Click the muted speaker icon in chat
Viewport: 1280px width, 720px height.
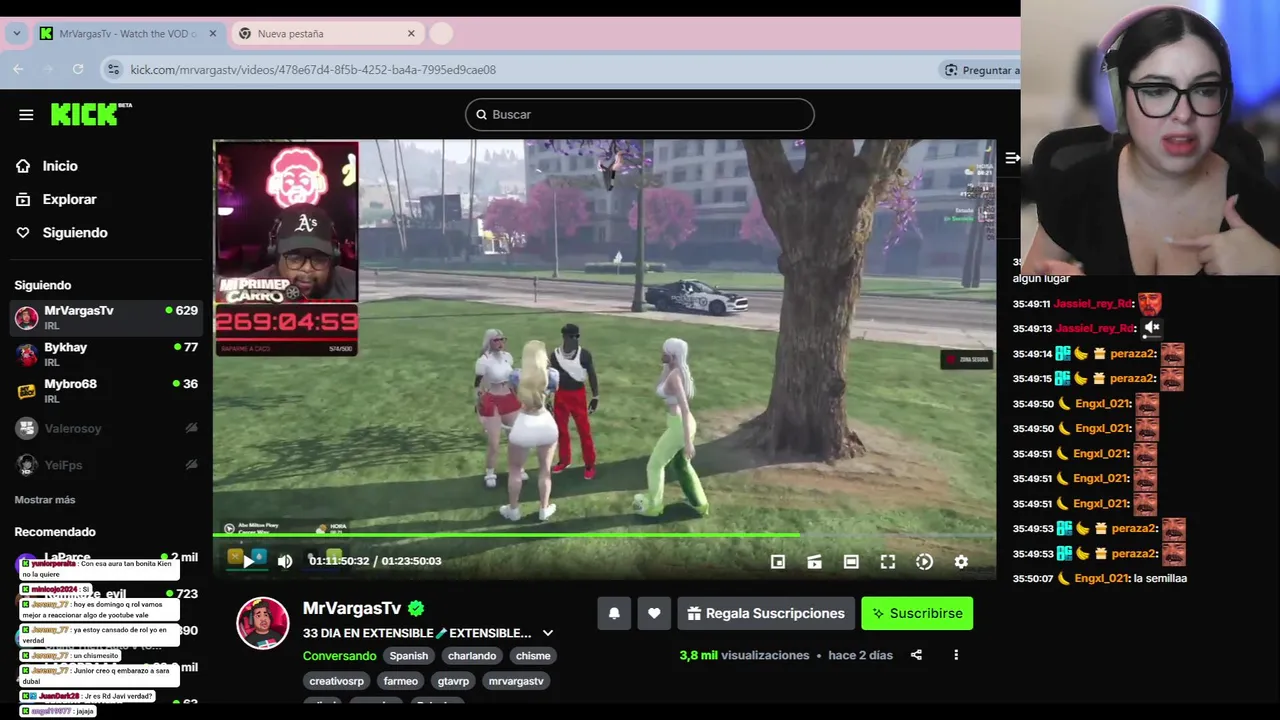point(1152,327)
